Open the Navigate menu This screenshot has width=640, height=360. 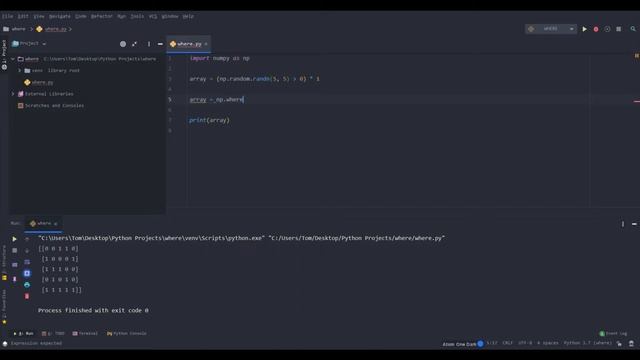pos(60,16)
